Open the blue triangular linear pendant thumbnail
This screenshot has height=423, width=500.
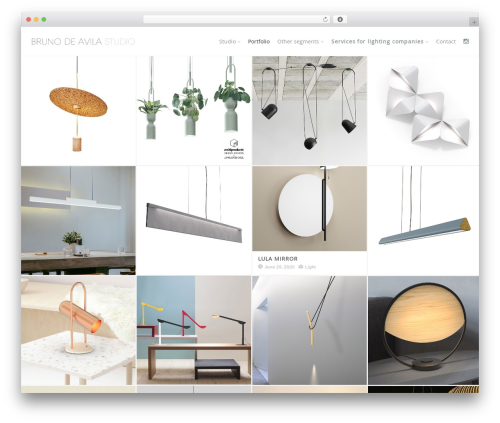(424, 220)
